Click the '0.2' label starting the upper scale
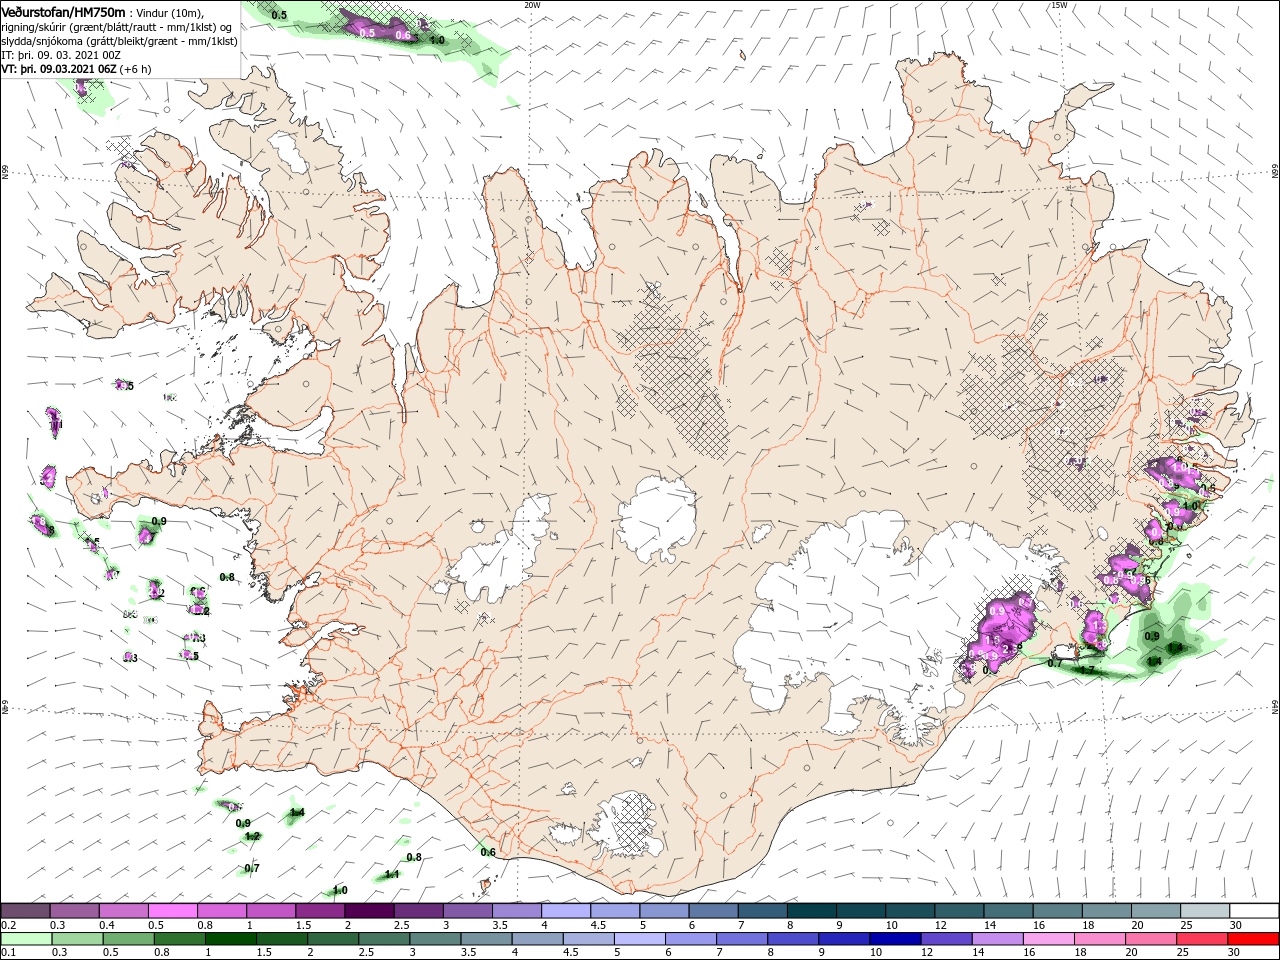The width and height of the screenshot is (1280, 960). (8, 925)
